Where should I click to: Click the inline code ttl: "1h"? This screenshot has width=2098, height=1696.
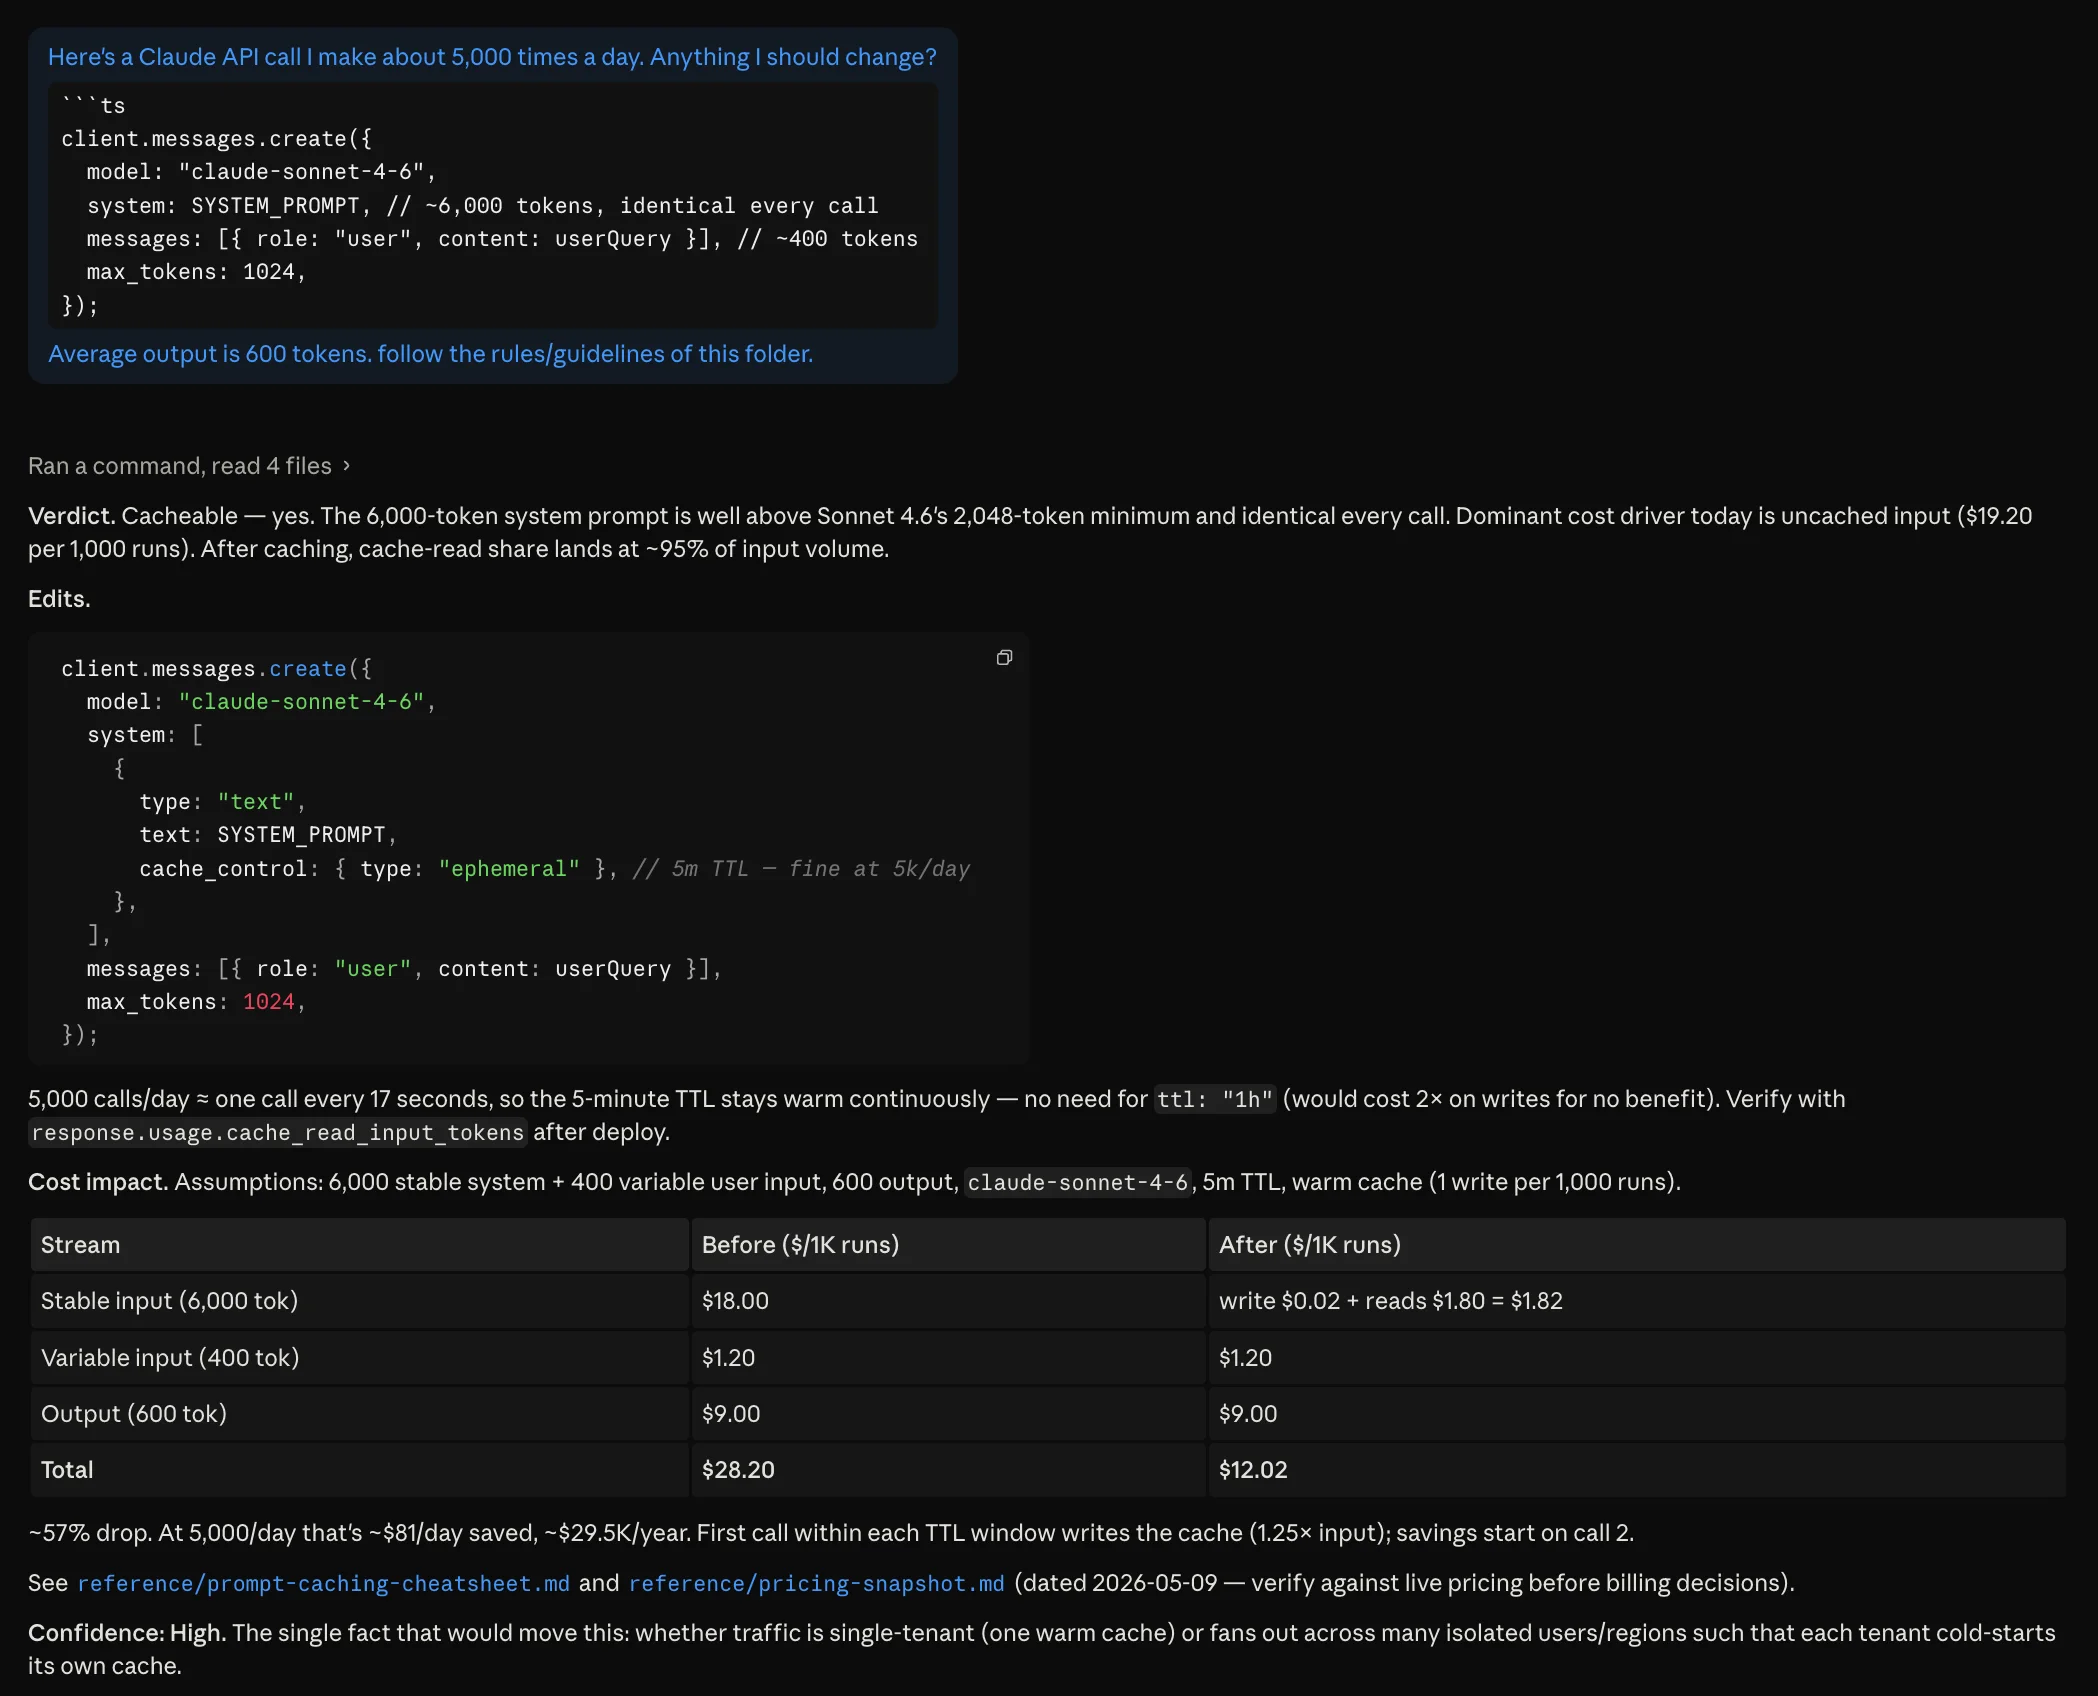click(1215, 1099)
